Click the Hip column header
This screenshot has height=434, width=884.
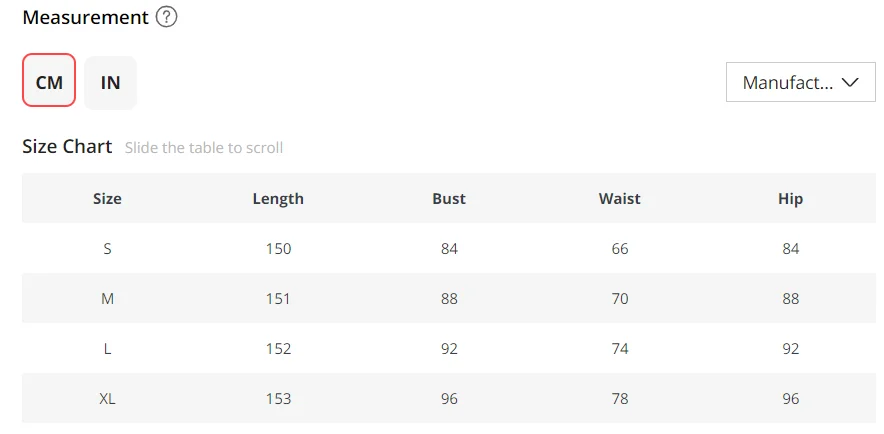pyautogui.click(x=791, y=198)
